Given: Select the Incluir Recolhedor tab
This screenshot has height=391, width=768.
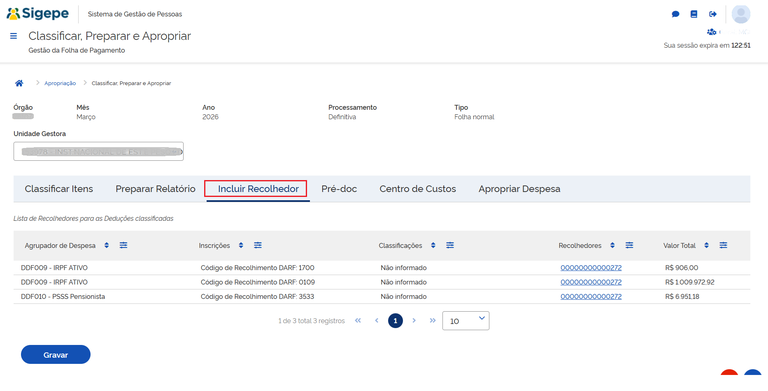Looking at the screenshot, I should [258, 189].
